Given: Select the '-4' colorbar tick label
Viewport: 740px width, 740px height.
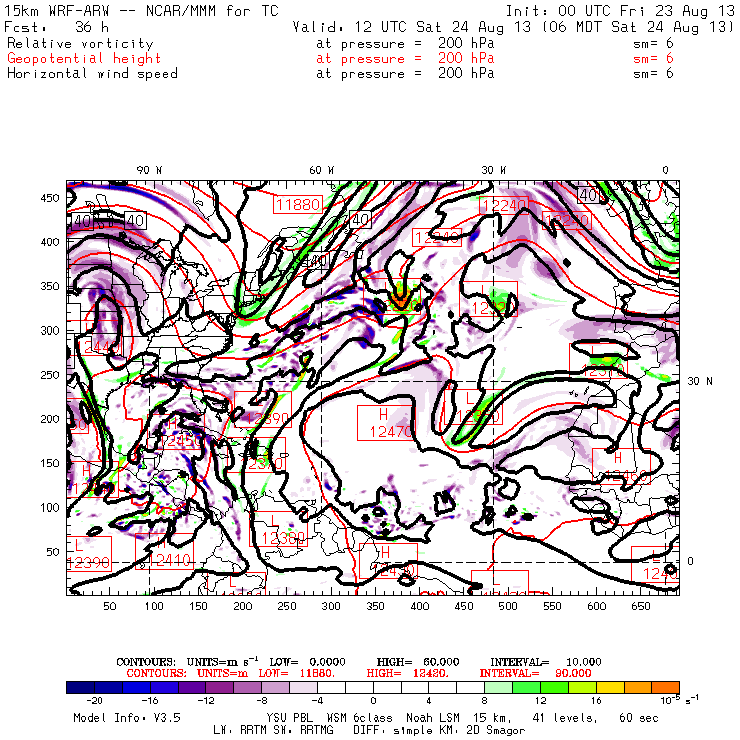Looking at the screenshot, I should pyautogui.click(x=317, y=701).
